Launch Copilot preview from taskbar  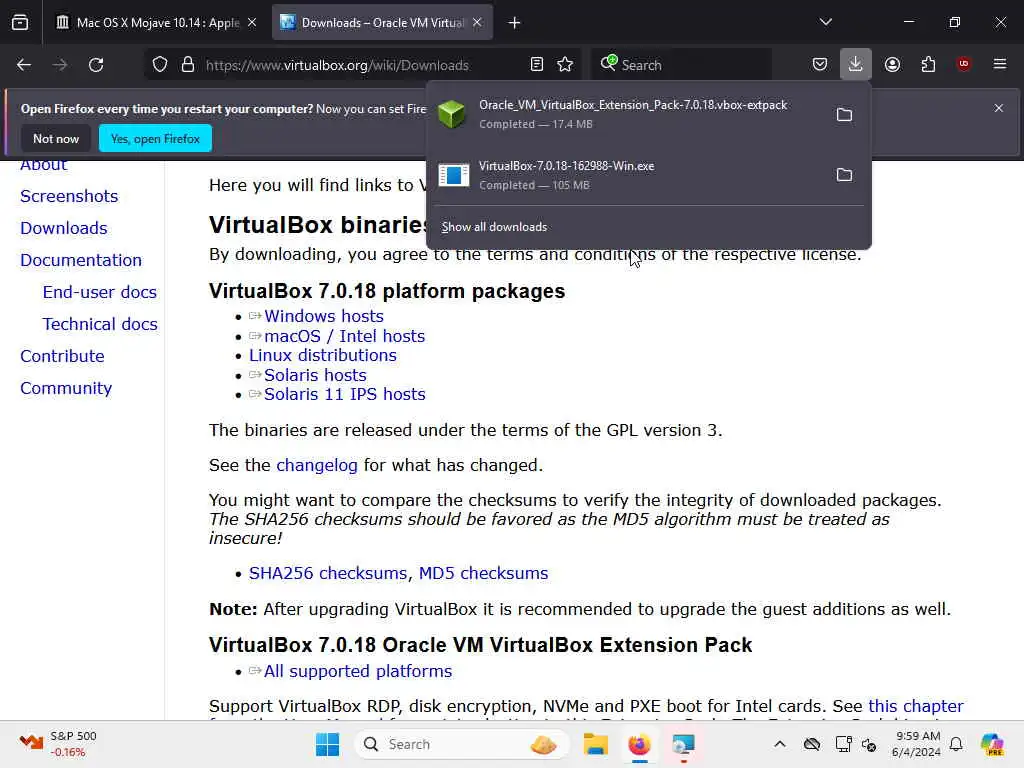[993, 744]
